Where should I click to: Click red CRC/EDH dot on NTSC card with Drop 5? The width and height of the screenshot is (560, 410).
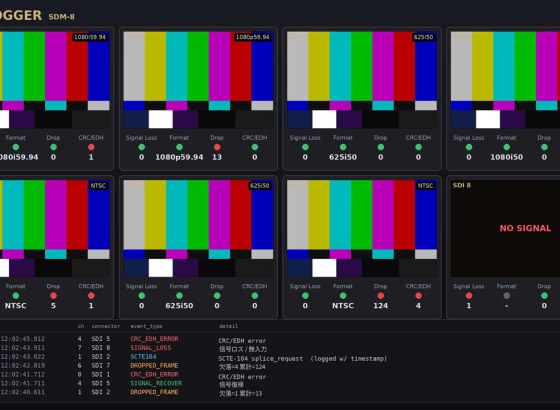tap(91, 296)
